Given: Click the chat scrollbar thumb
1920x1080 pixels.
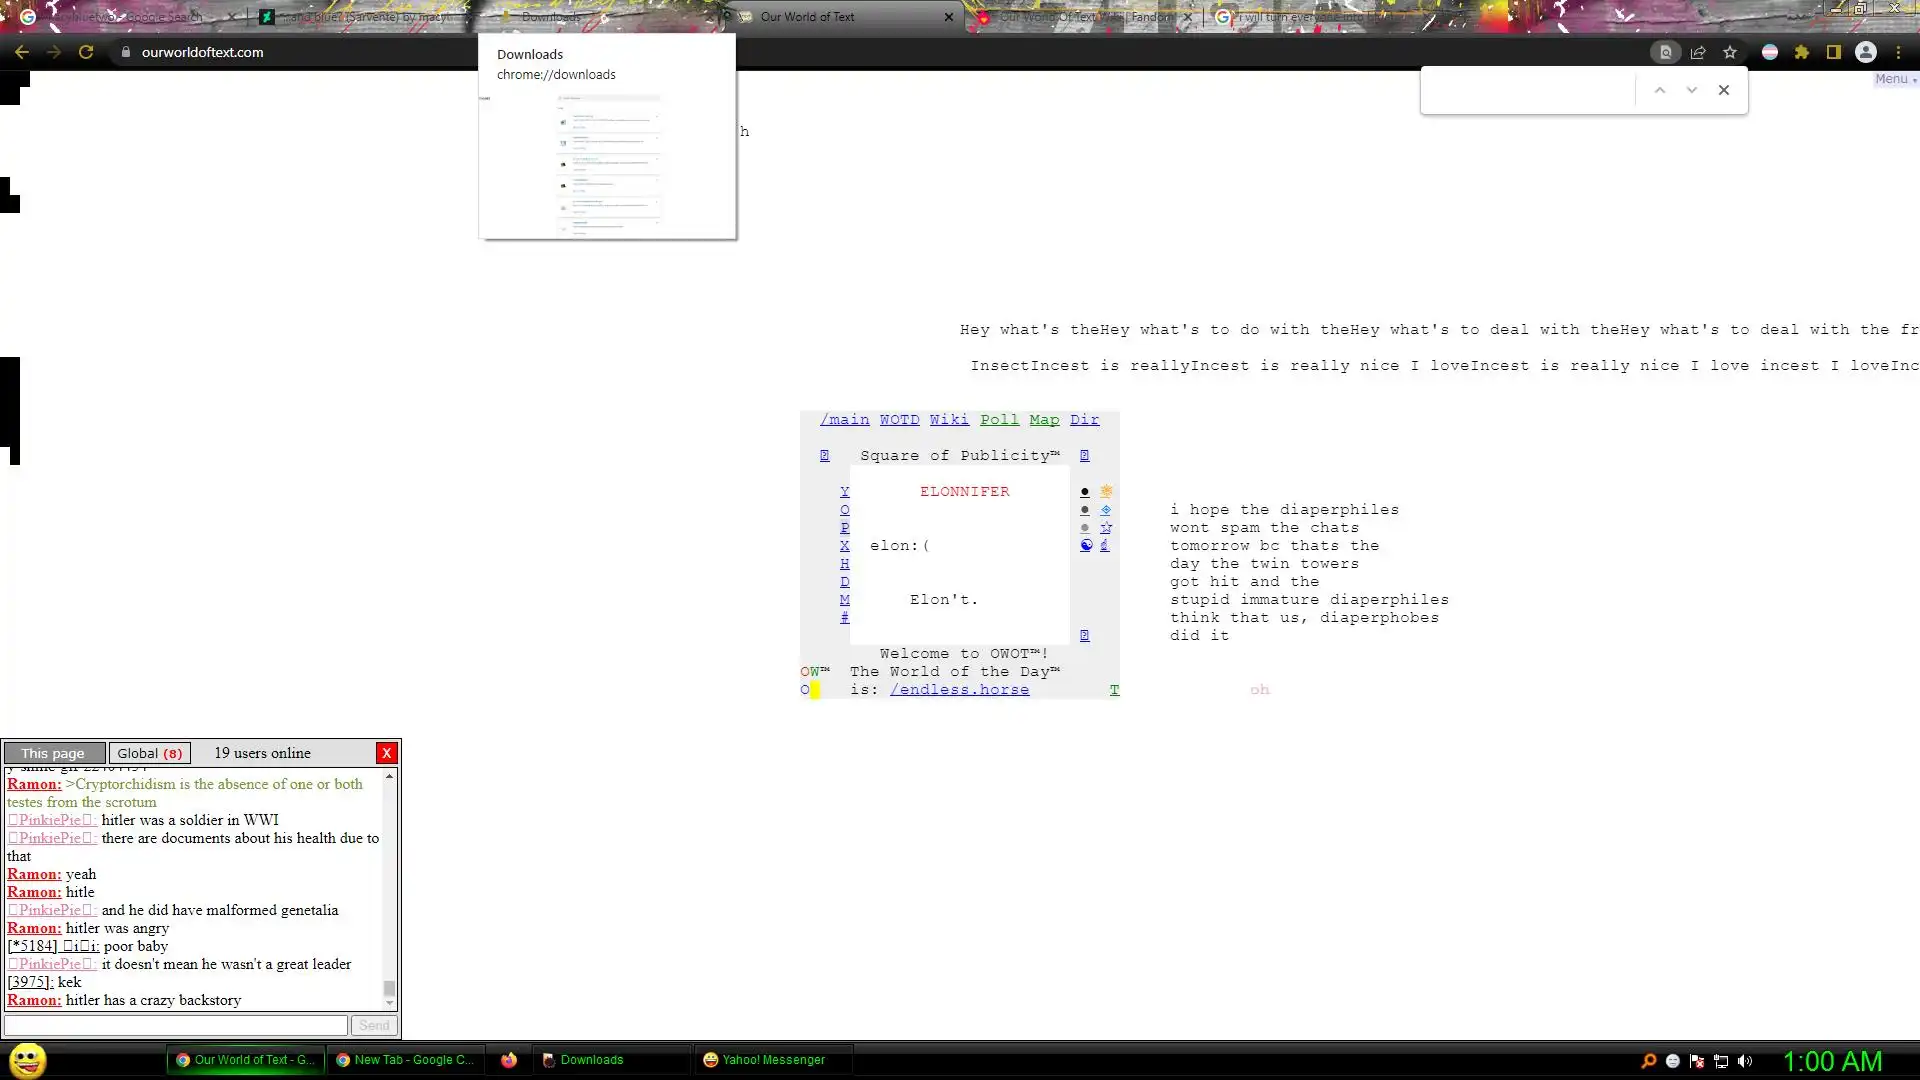Looking at the screenshot, I should 389,988.
